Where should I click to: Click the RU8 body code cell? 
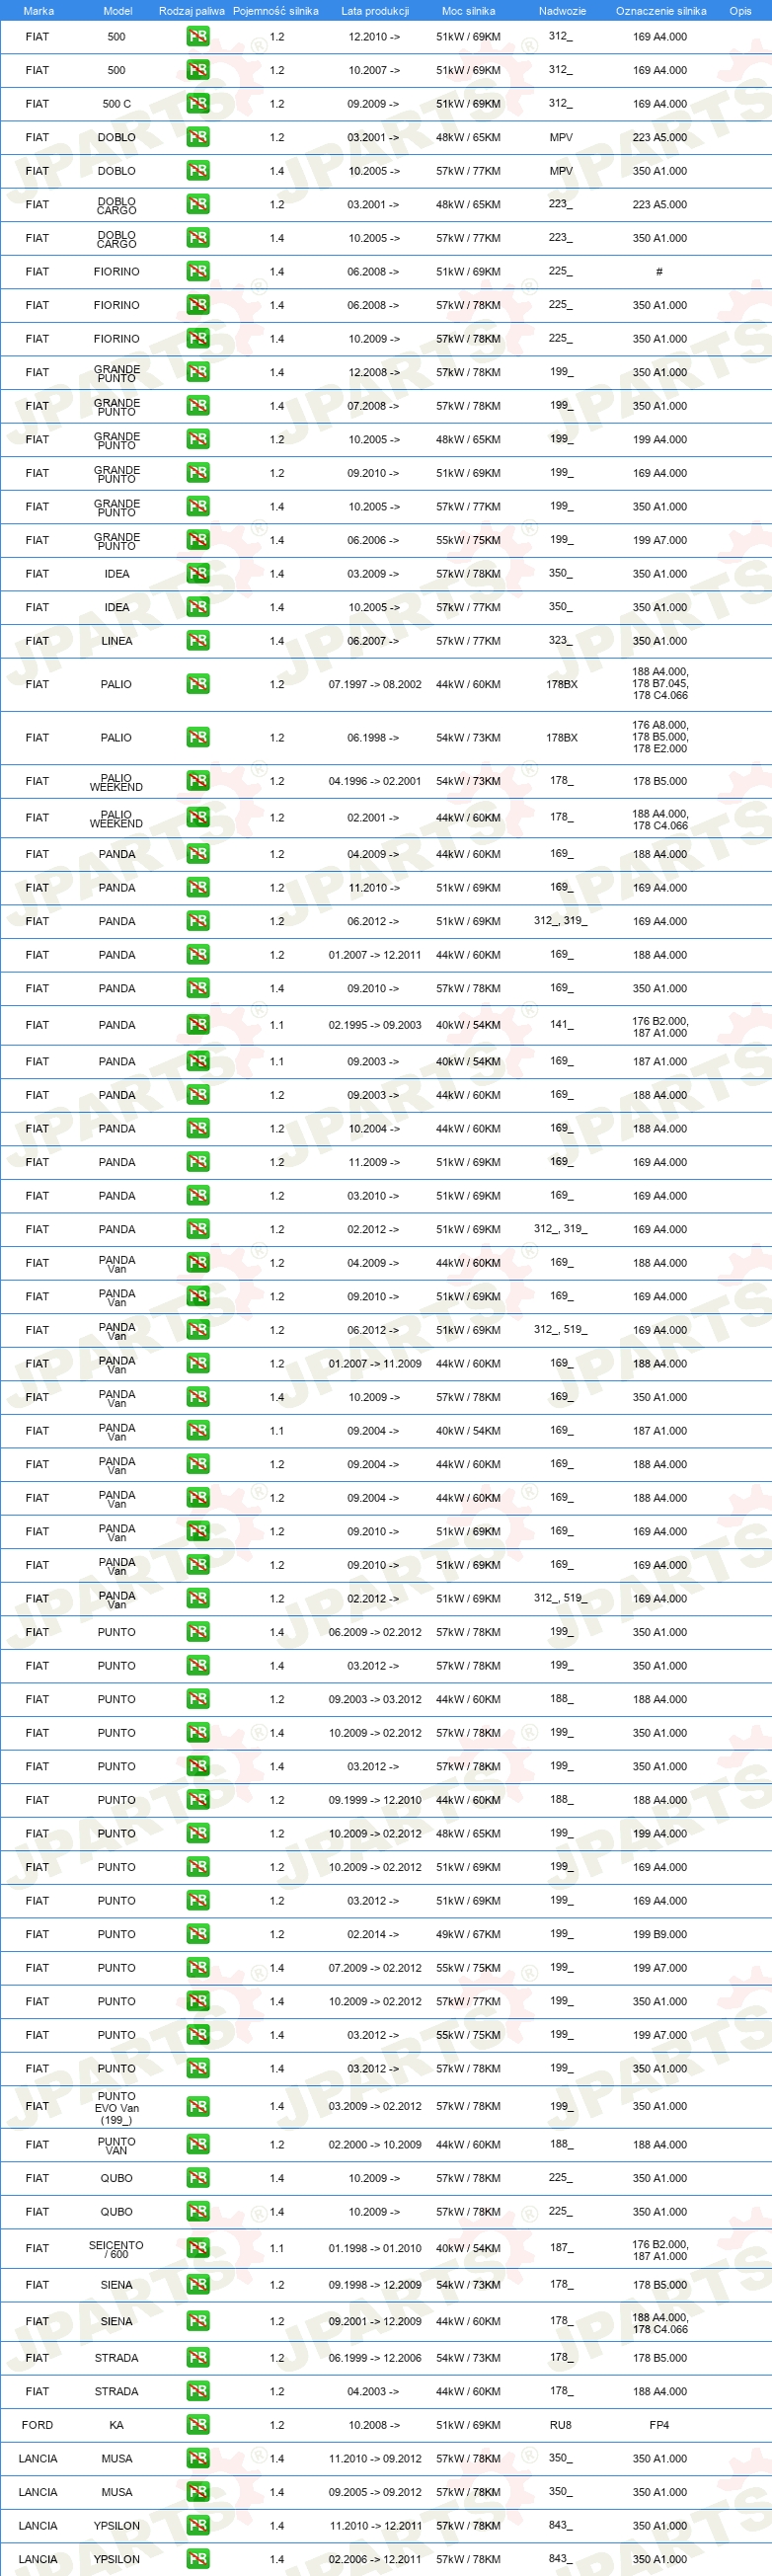(x=561, y=2425)
